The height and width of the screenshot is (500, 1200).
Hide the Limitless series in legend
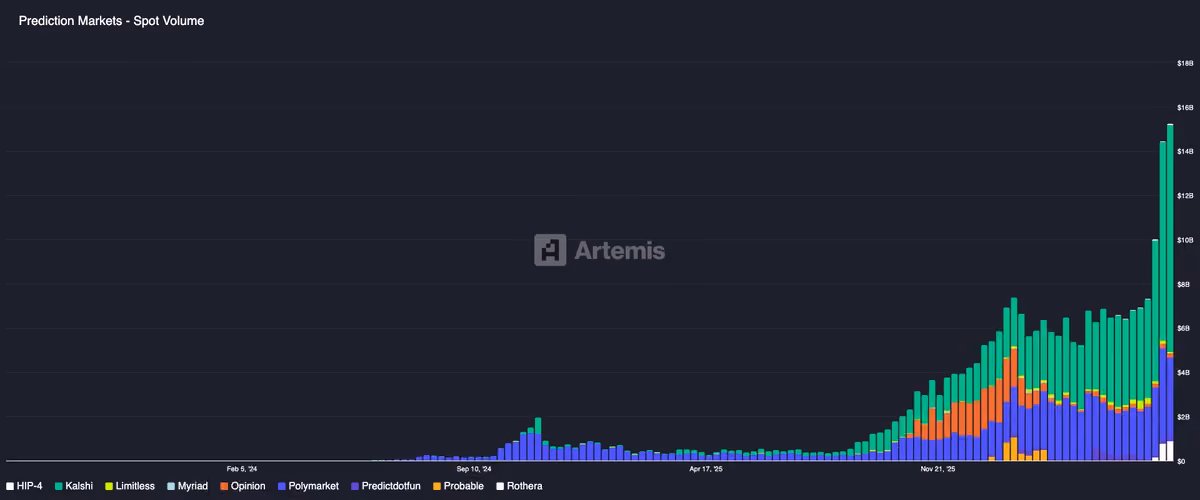pyautogui.click(x=129, y=485)
